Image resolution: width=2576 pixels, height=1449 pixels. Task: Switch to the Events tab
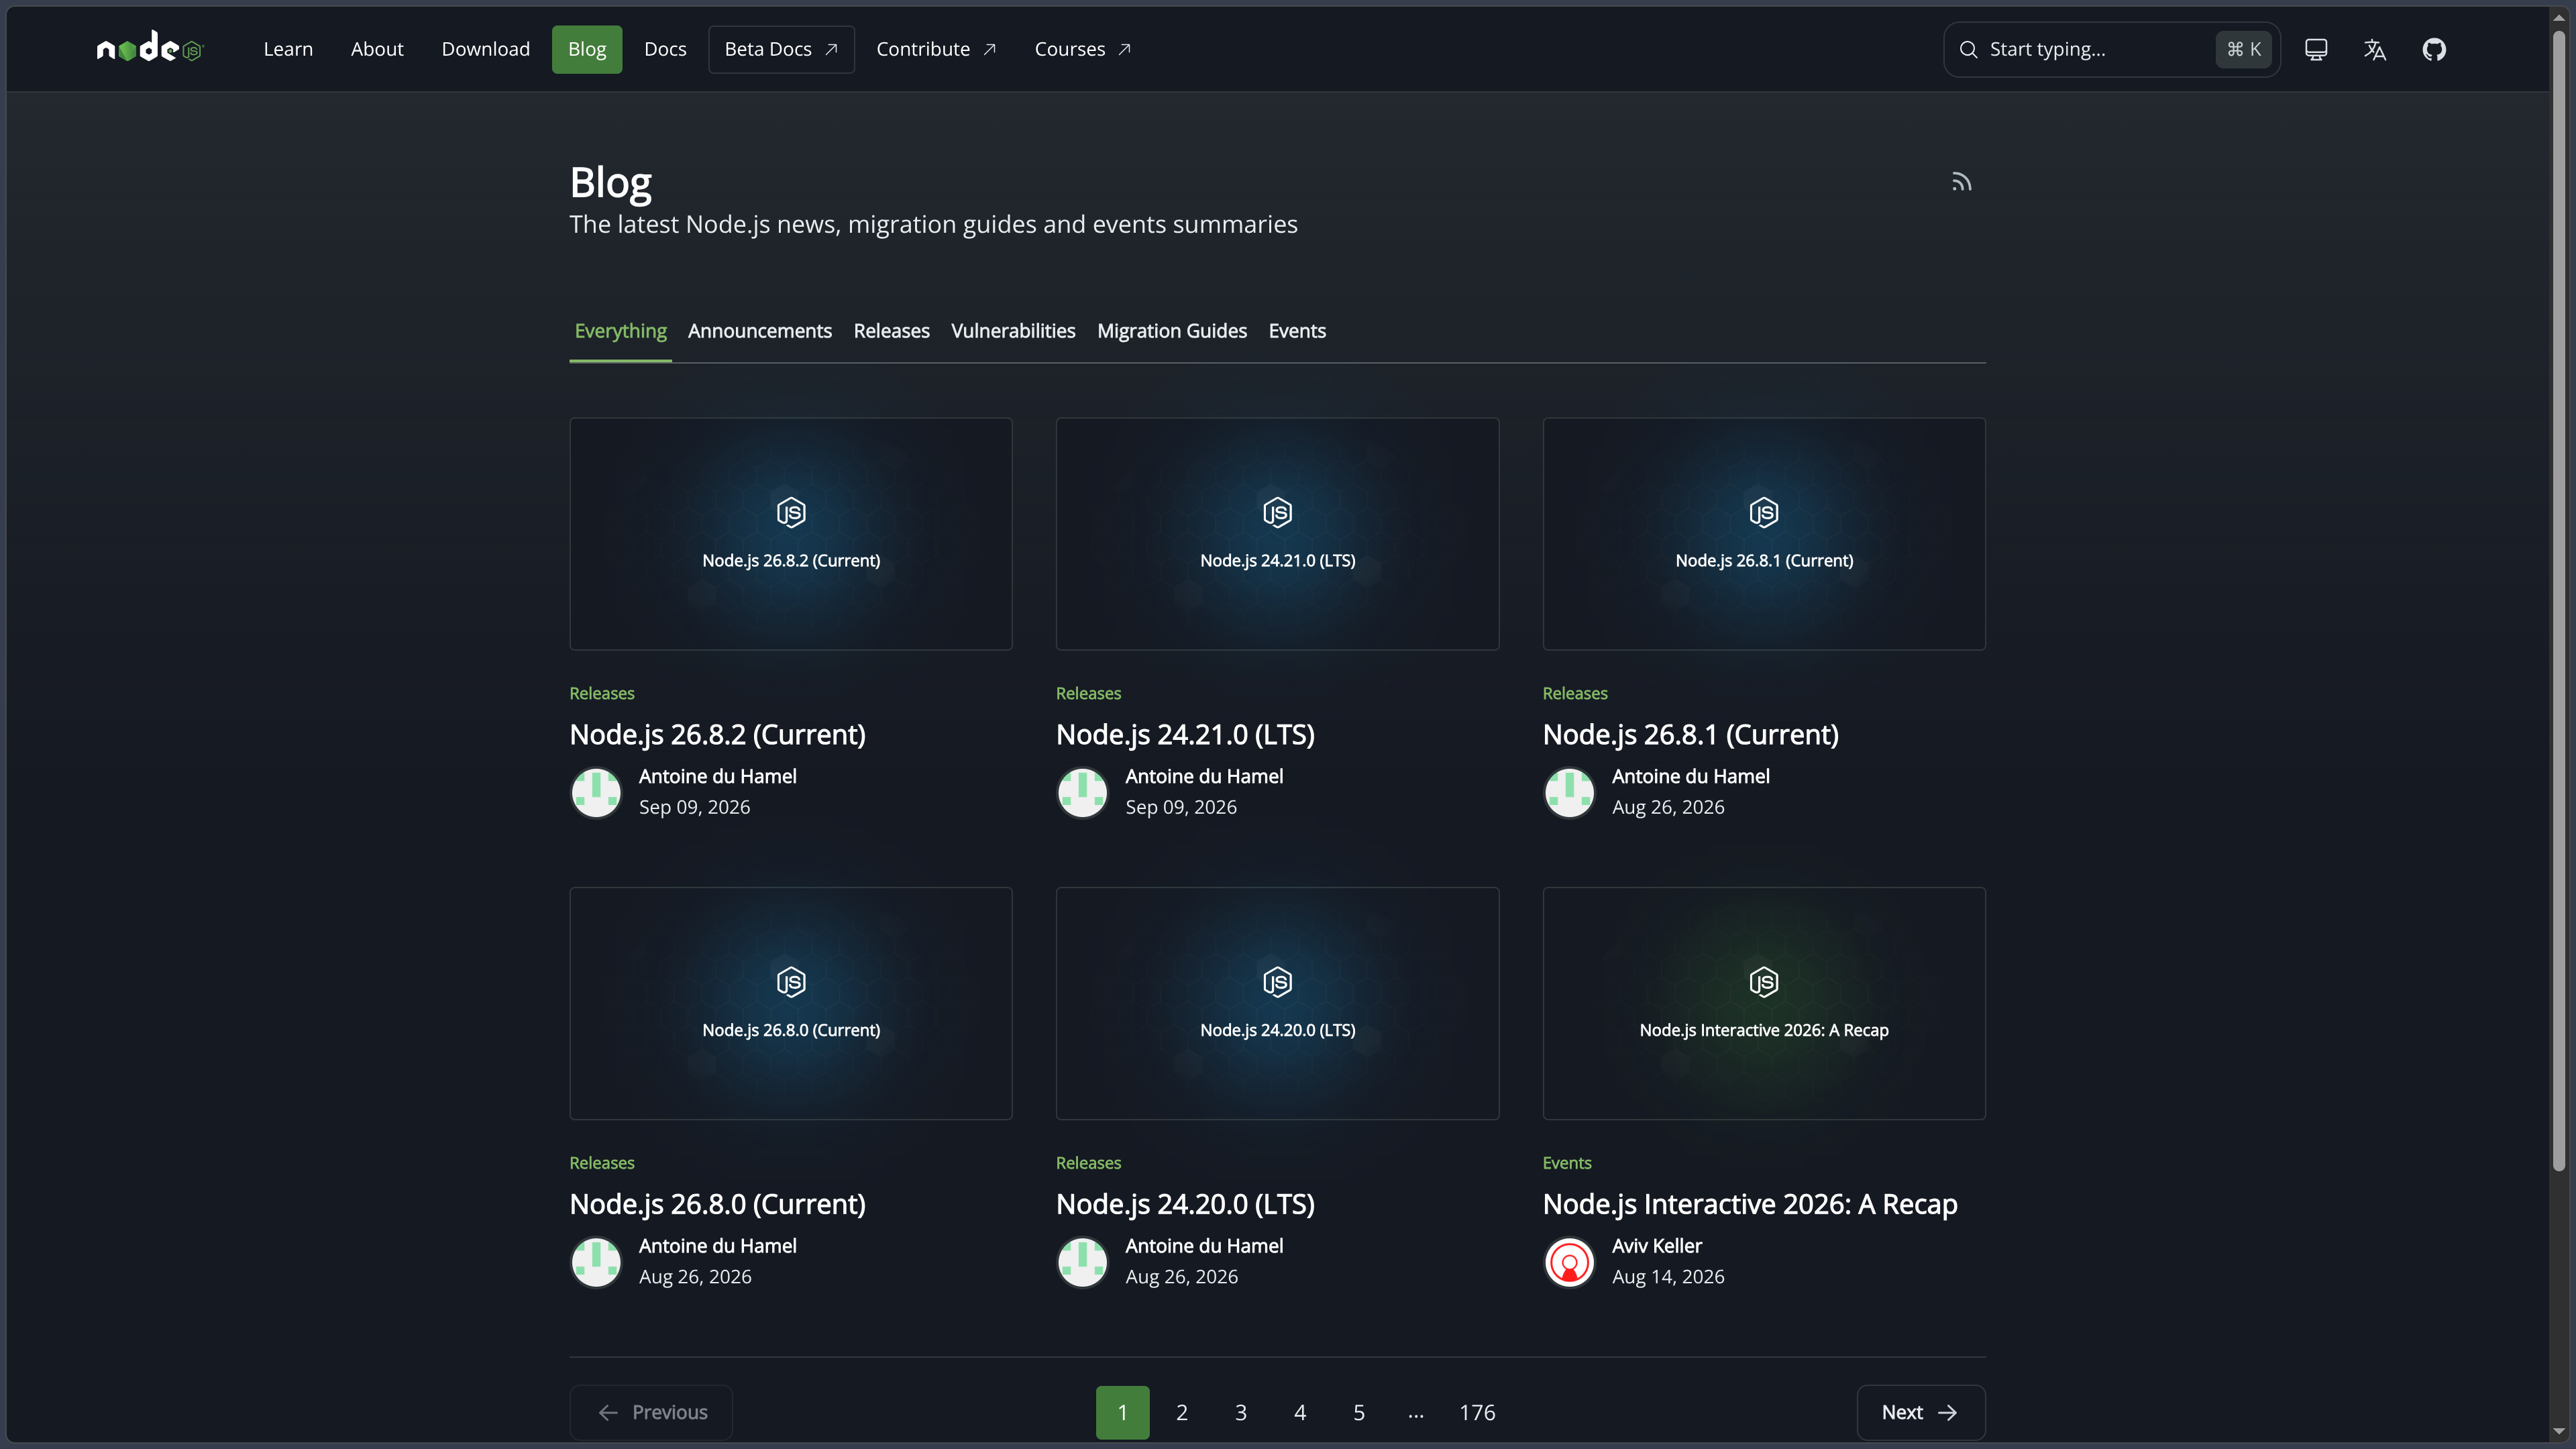tap(1297, 331)
